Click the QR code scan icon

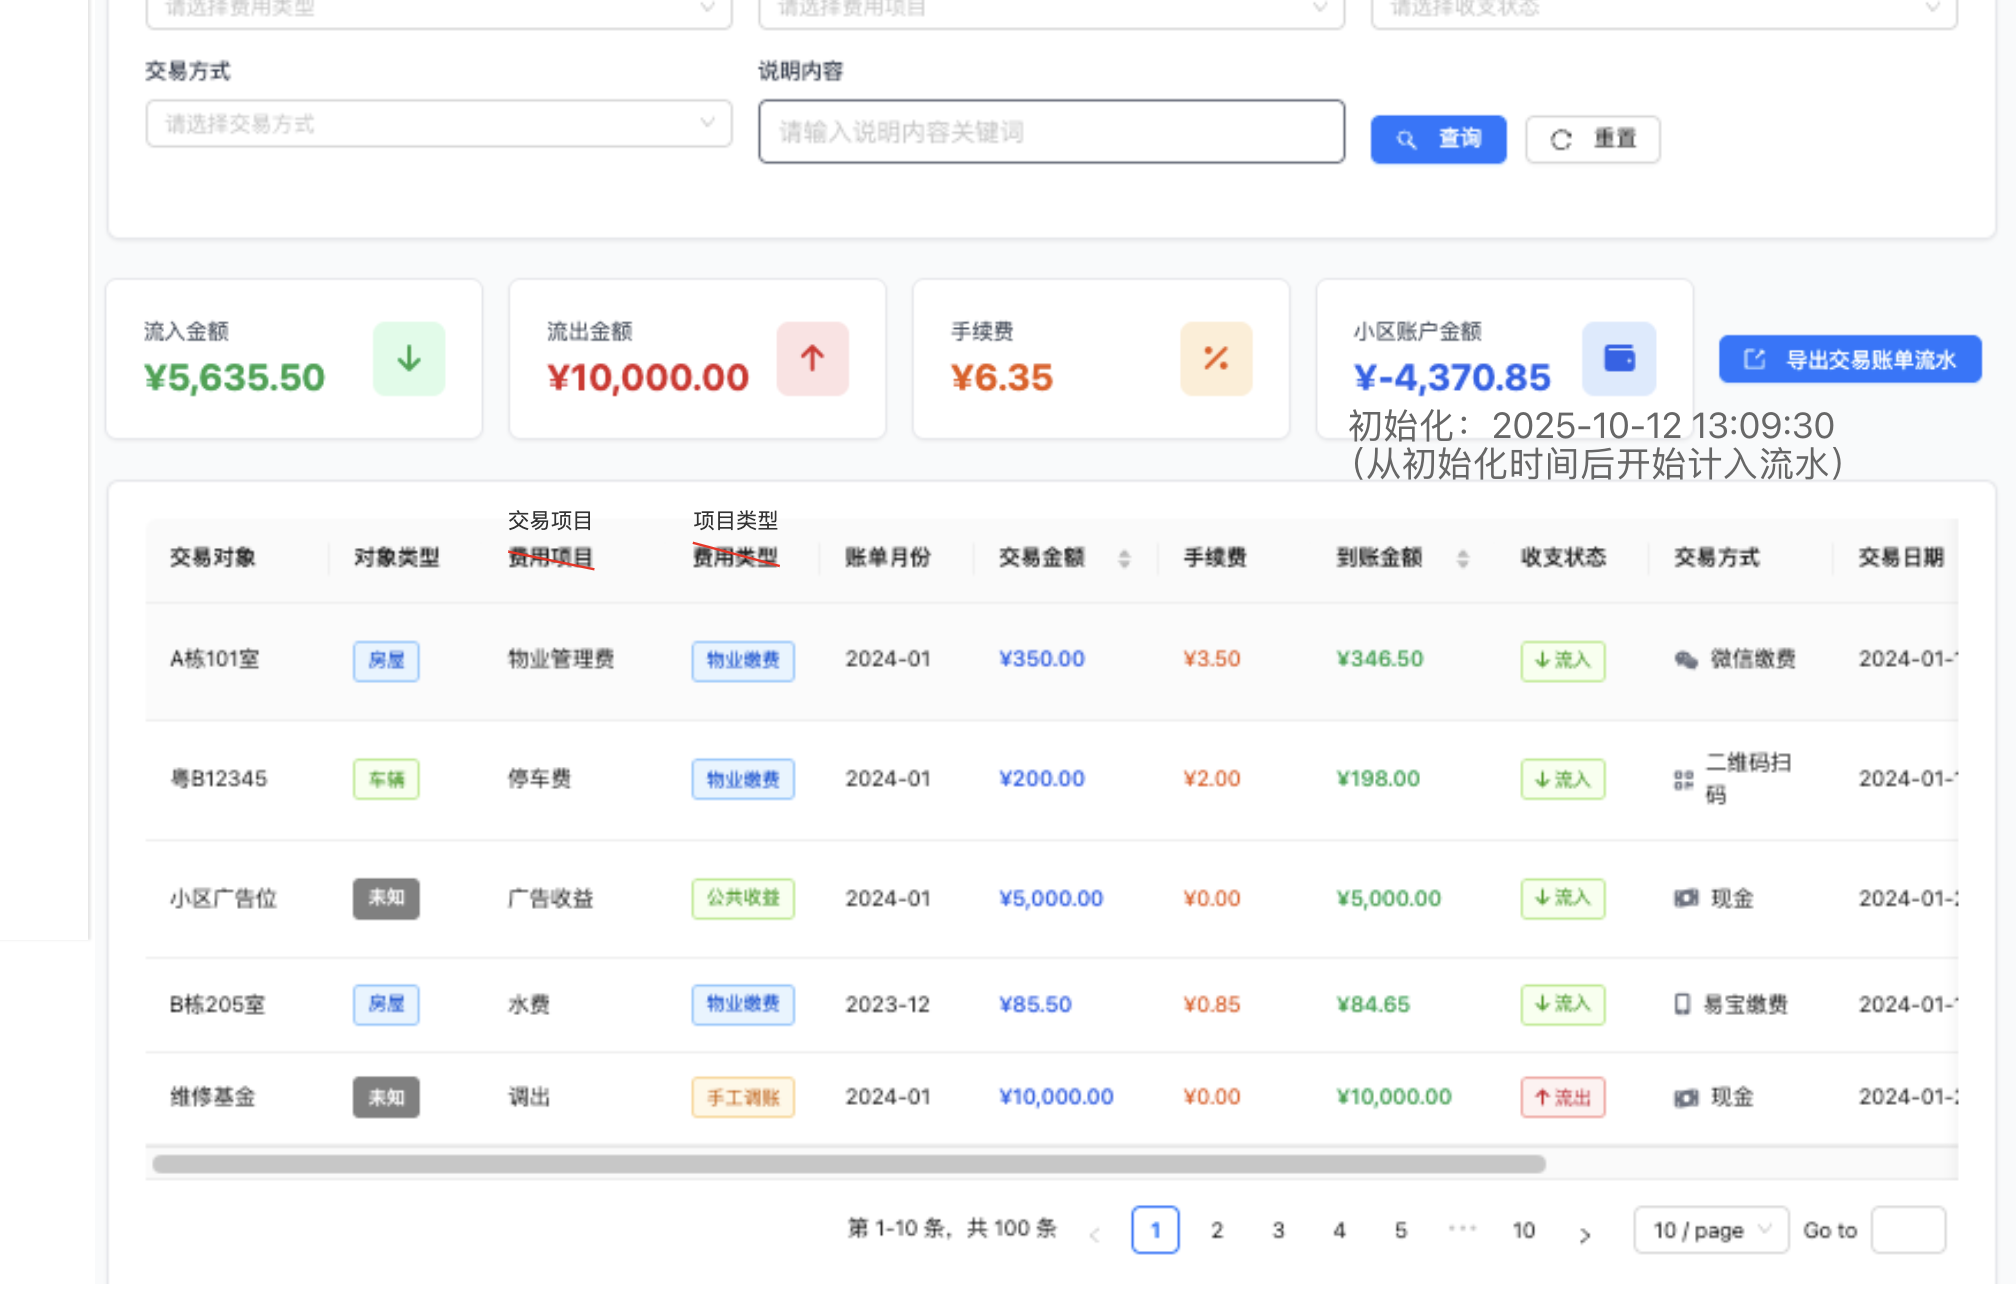coord(1684,780)
